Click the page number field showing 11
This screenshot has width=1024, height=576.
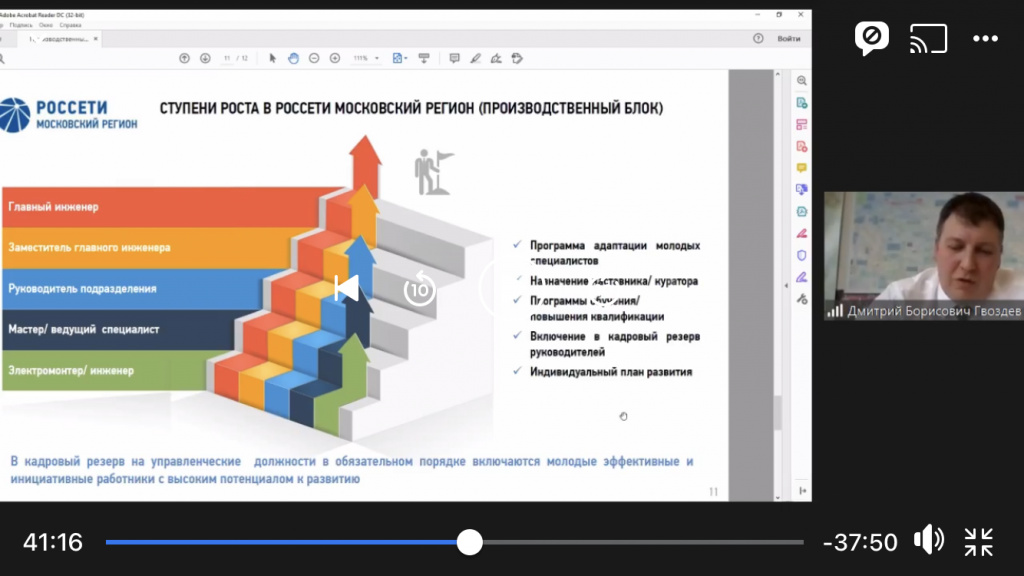[227, 58]
